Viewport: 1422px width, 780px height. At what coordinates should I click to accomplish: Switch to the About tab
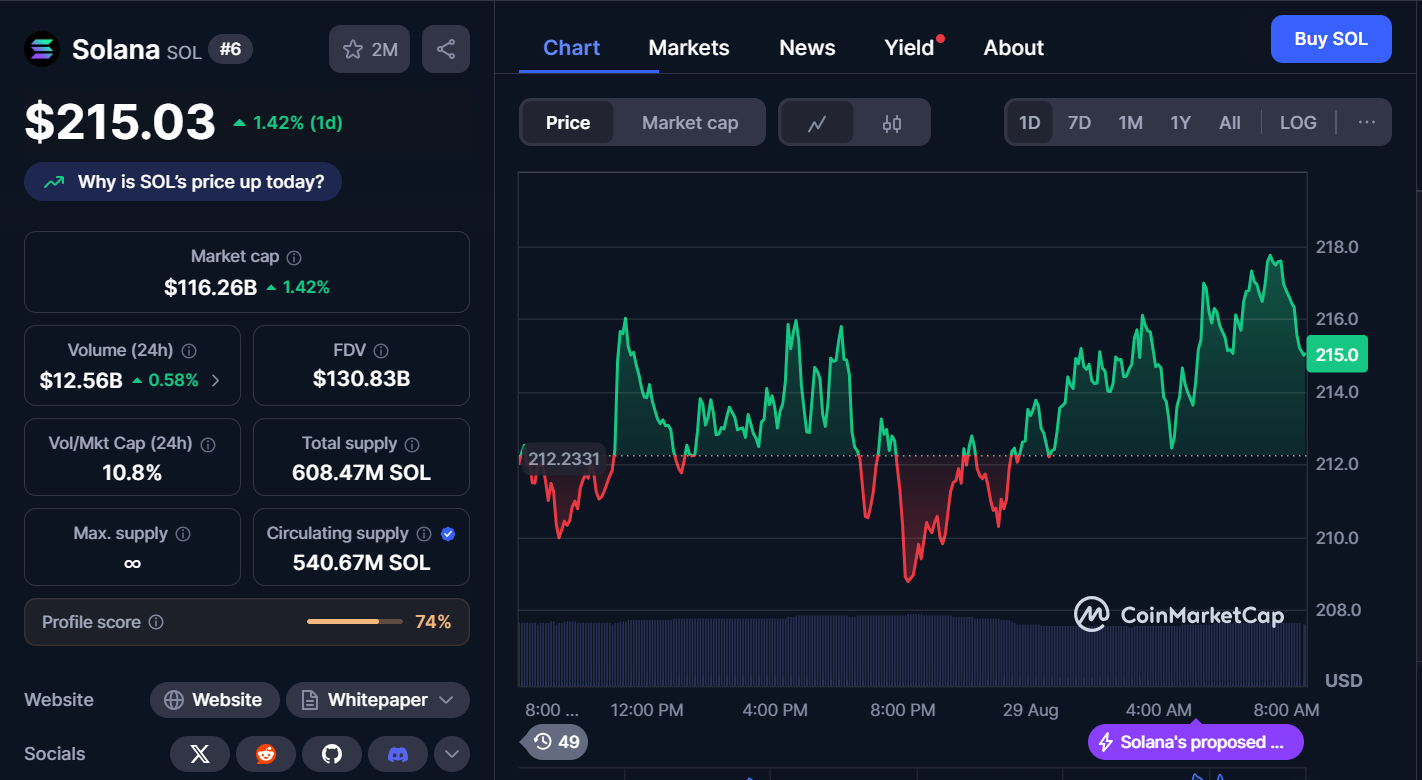point(1014,48)
